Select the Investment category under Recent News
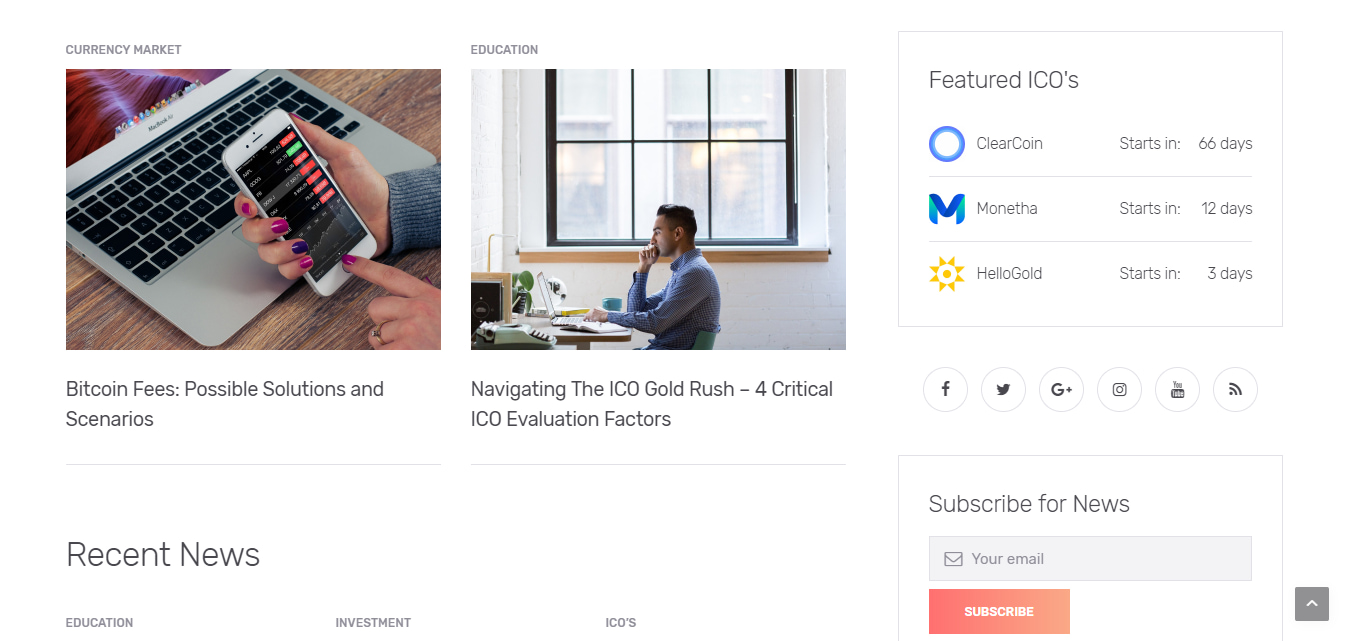Screen dimensions: 1349x641 pos(373,623)
